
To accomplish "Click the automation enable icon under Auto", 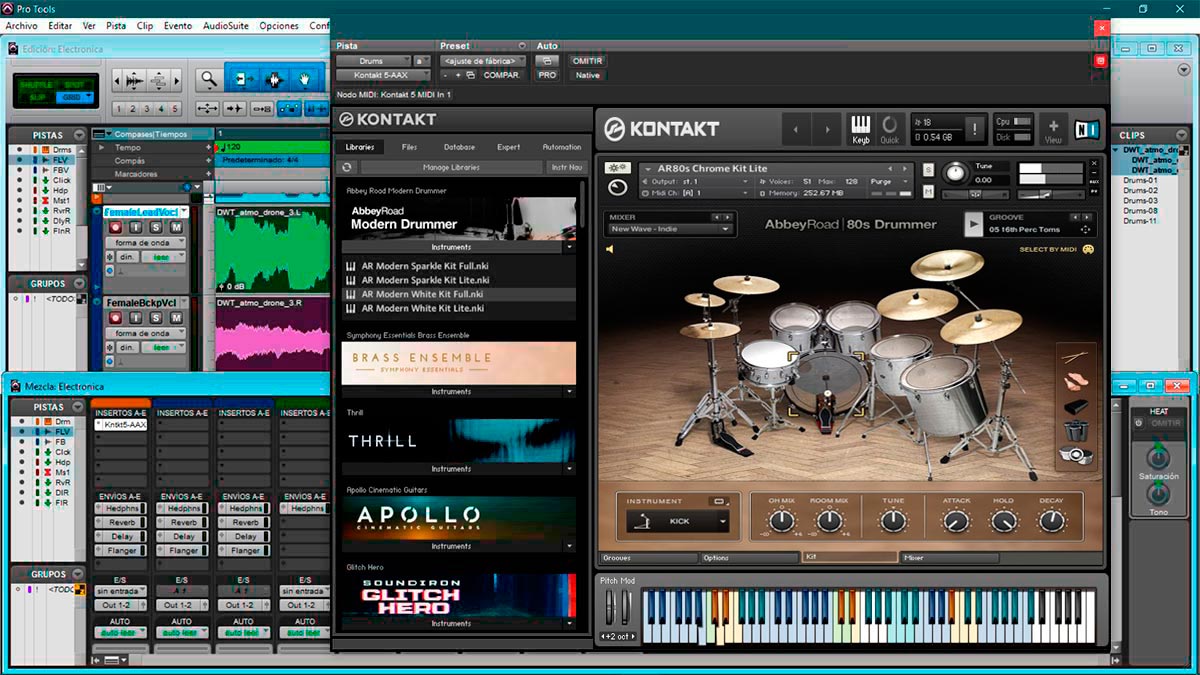I will (x=547, y=61).
